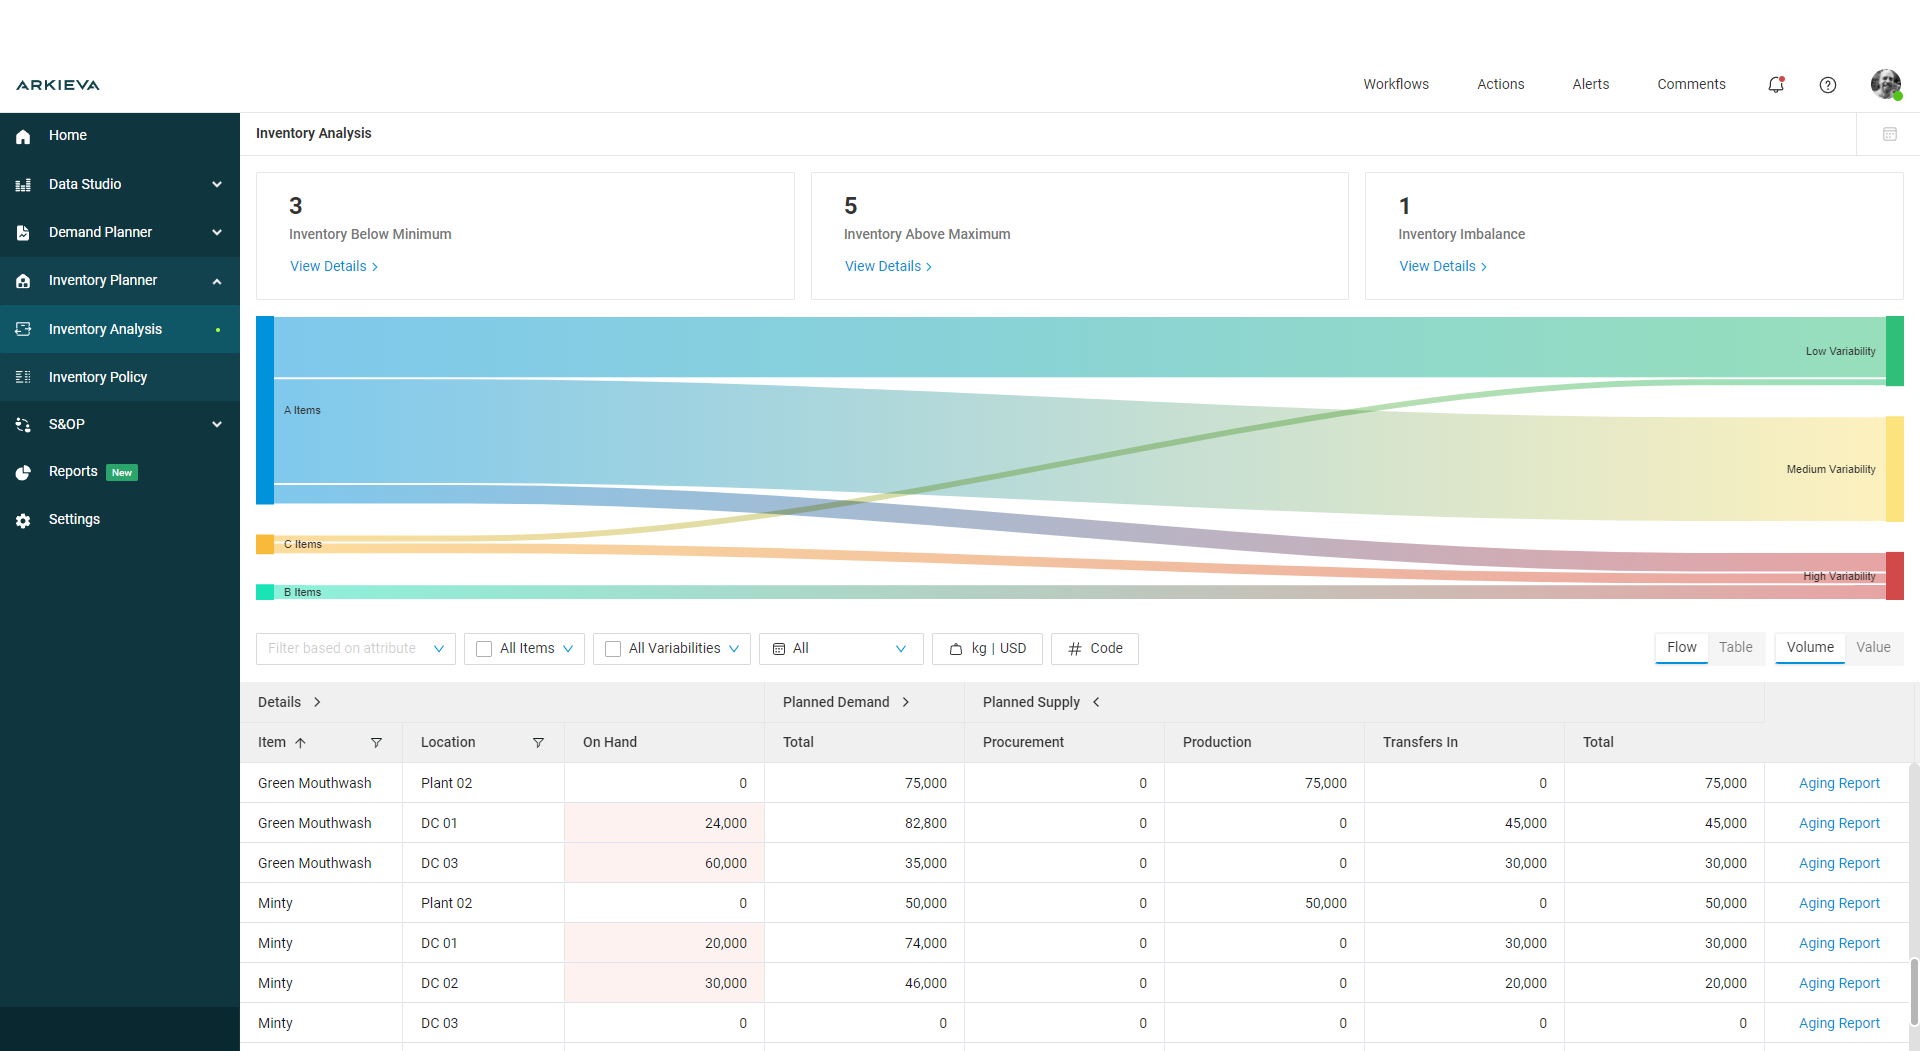The height and width of the screenshot is (1051, 1920).
Task: Tick the All Items checkbox
Action: pos(484,649)
